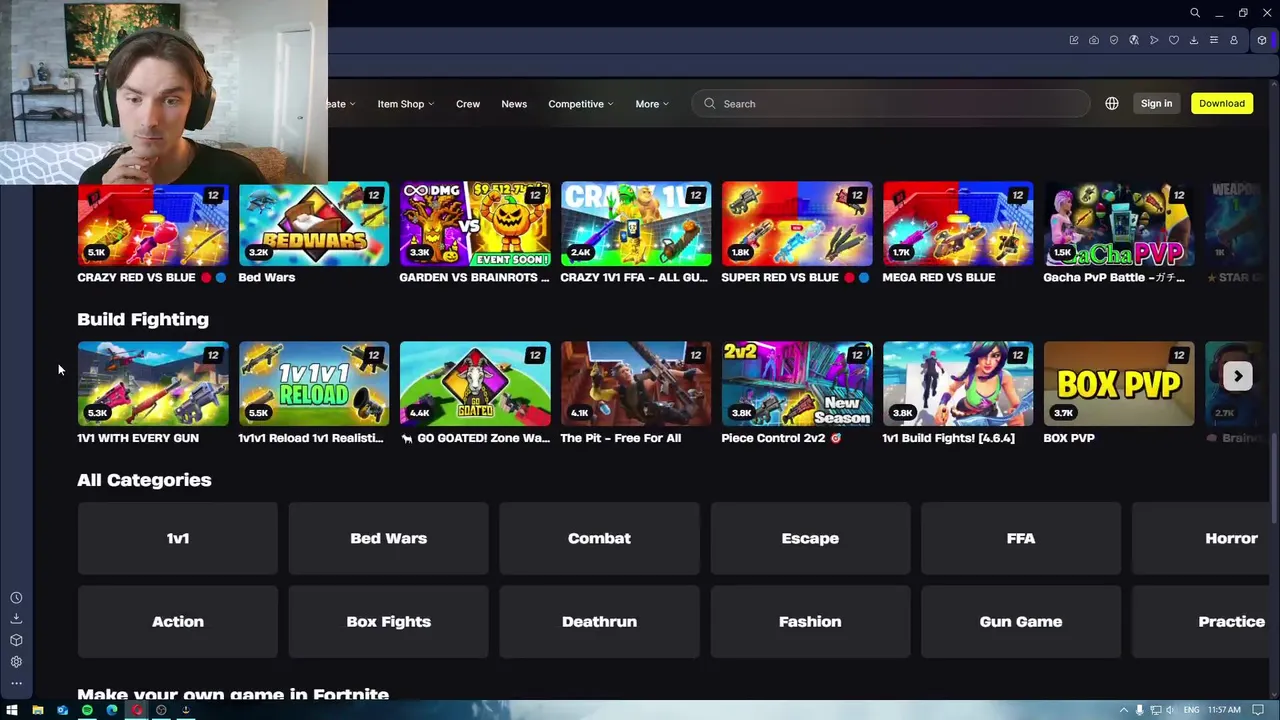
Task: Click the extensions cube icon at top right
Action: click(x=1262, y=40)
